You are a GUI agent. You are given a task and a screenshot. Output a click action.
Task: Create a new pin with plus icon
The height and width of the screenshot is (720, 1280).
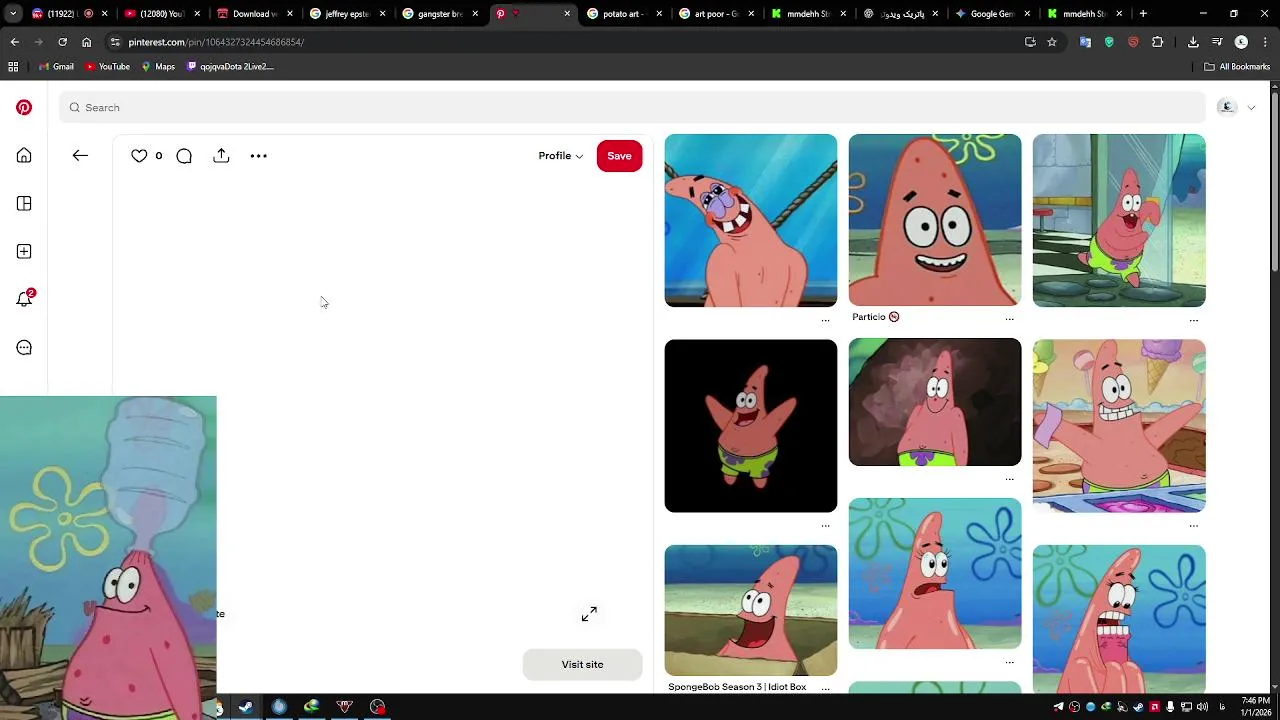coord(24,251)
